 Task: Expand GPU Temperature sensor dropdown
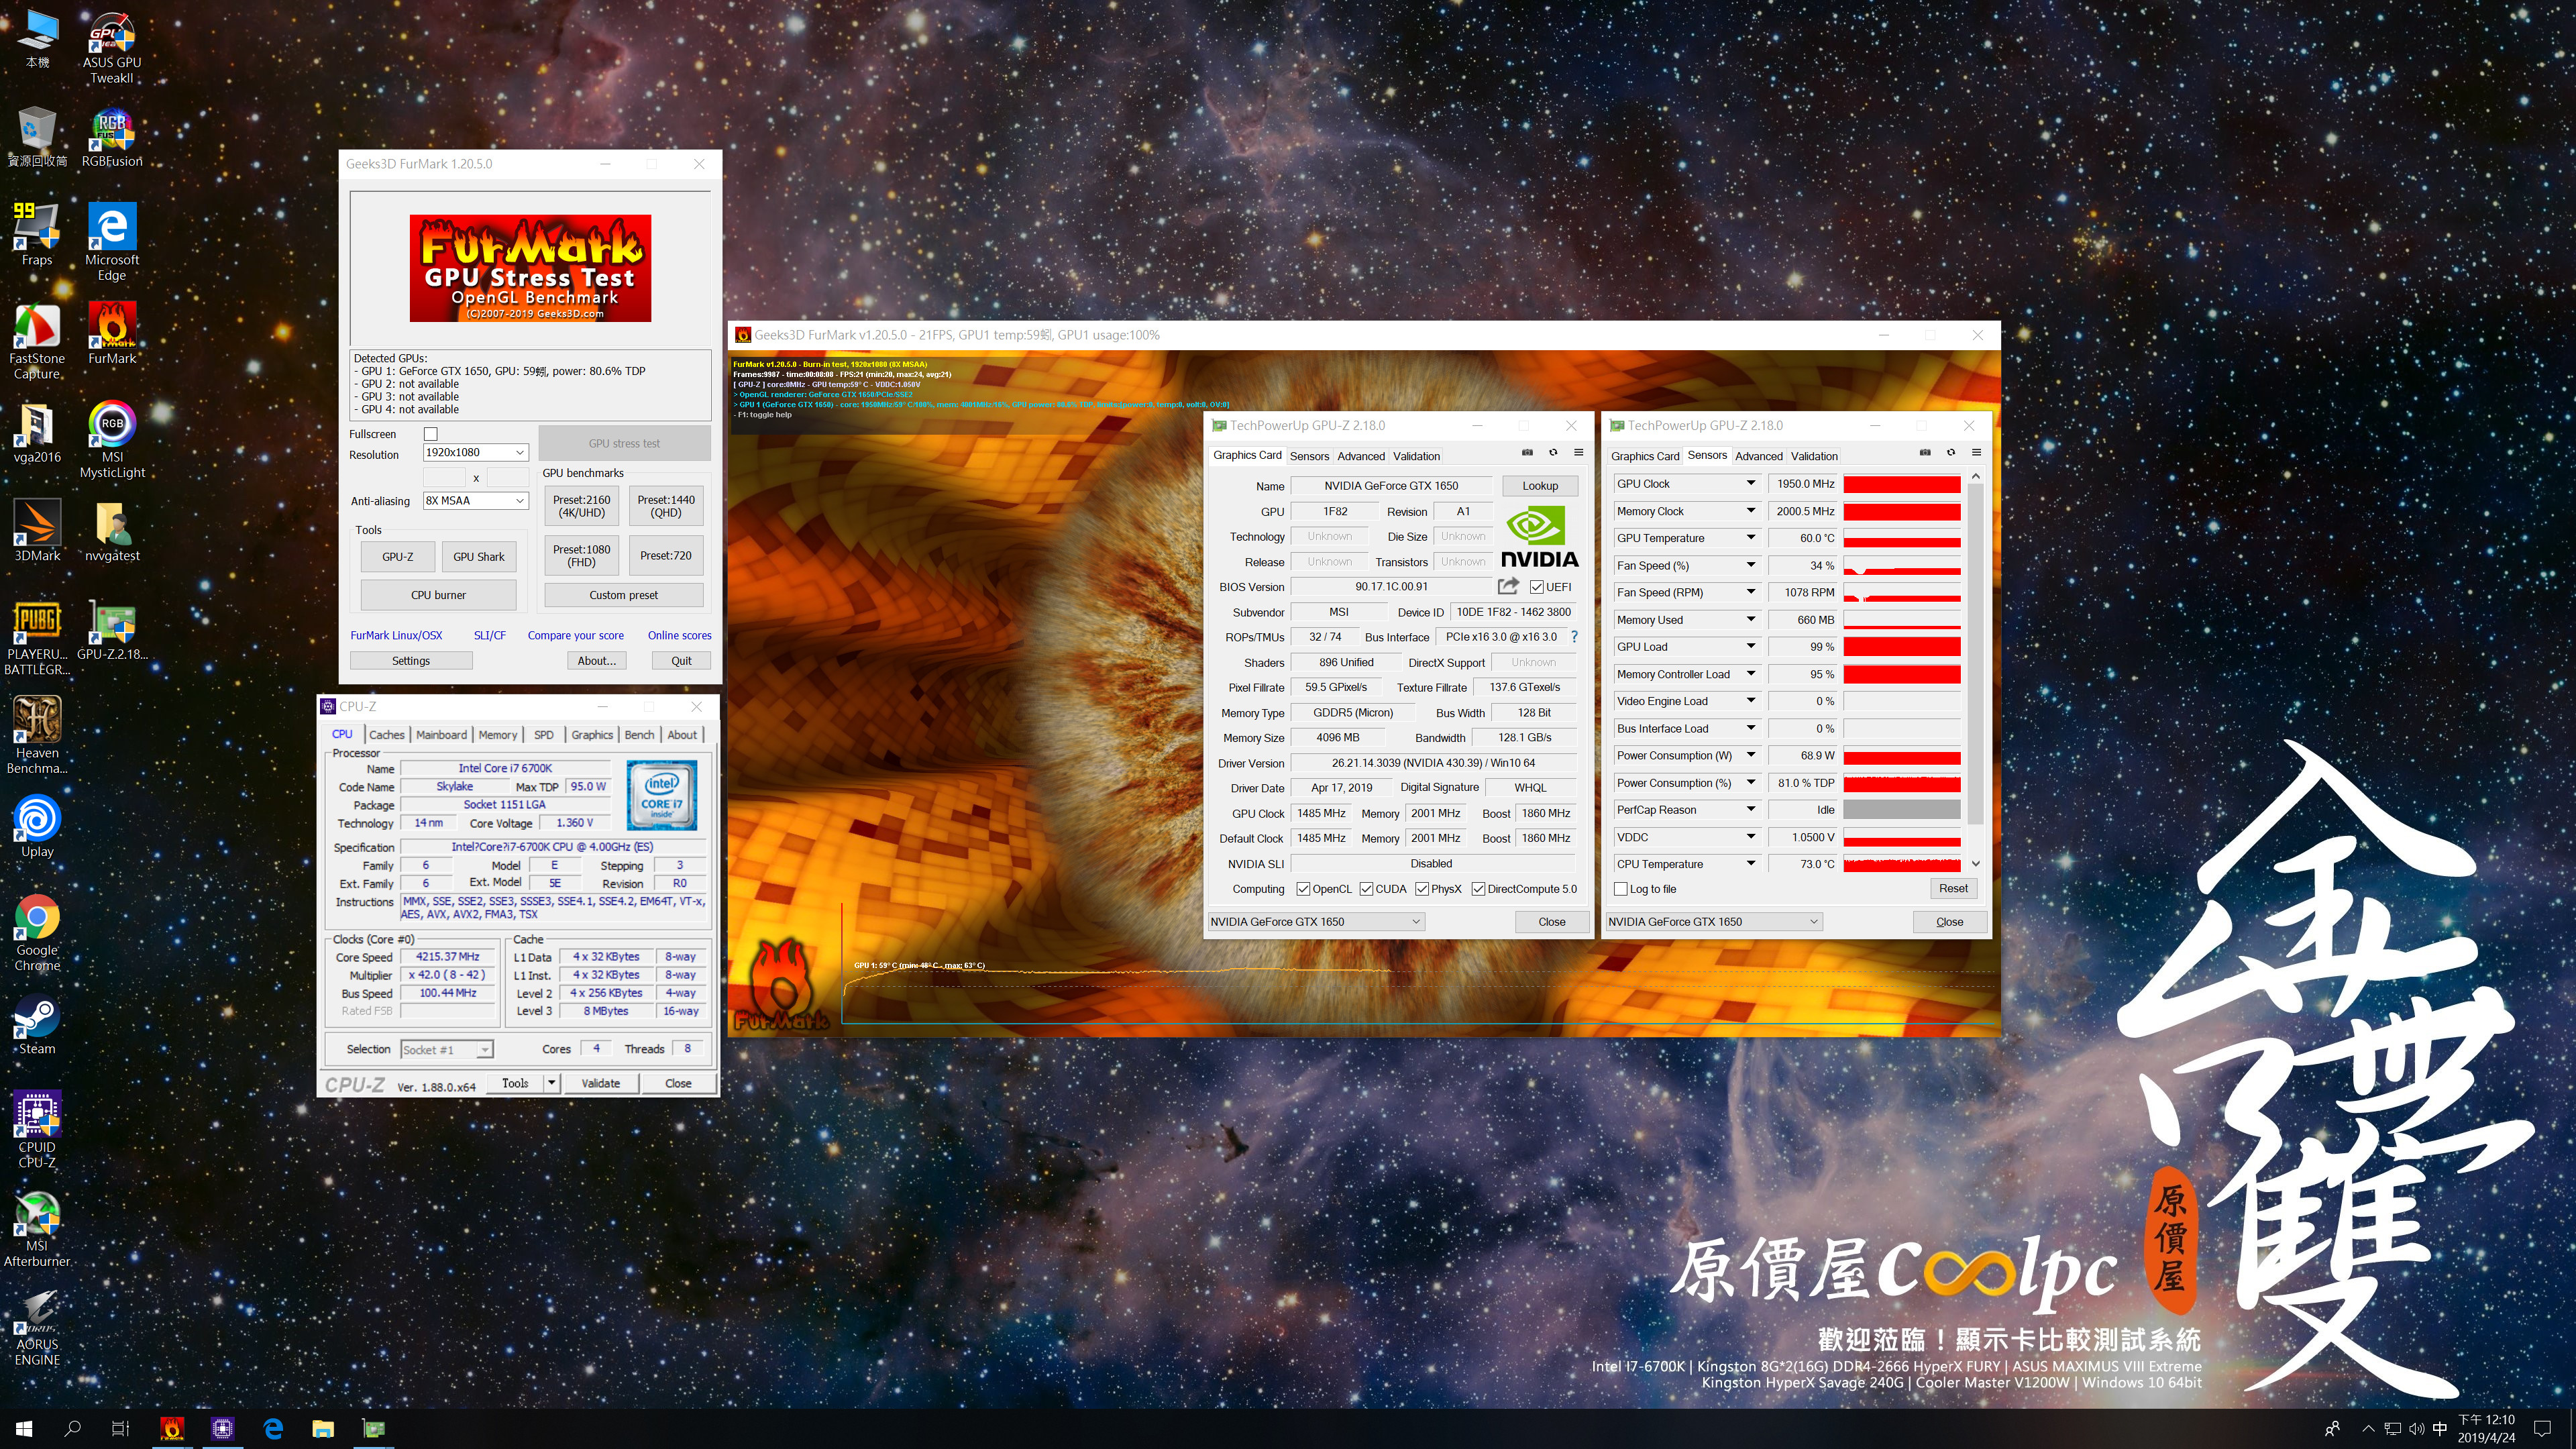pos(1751,537)
